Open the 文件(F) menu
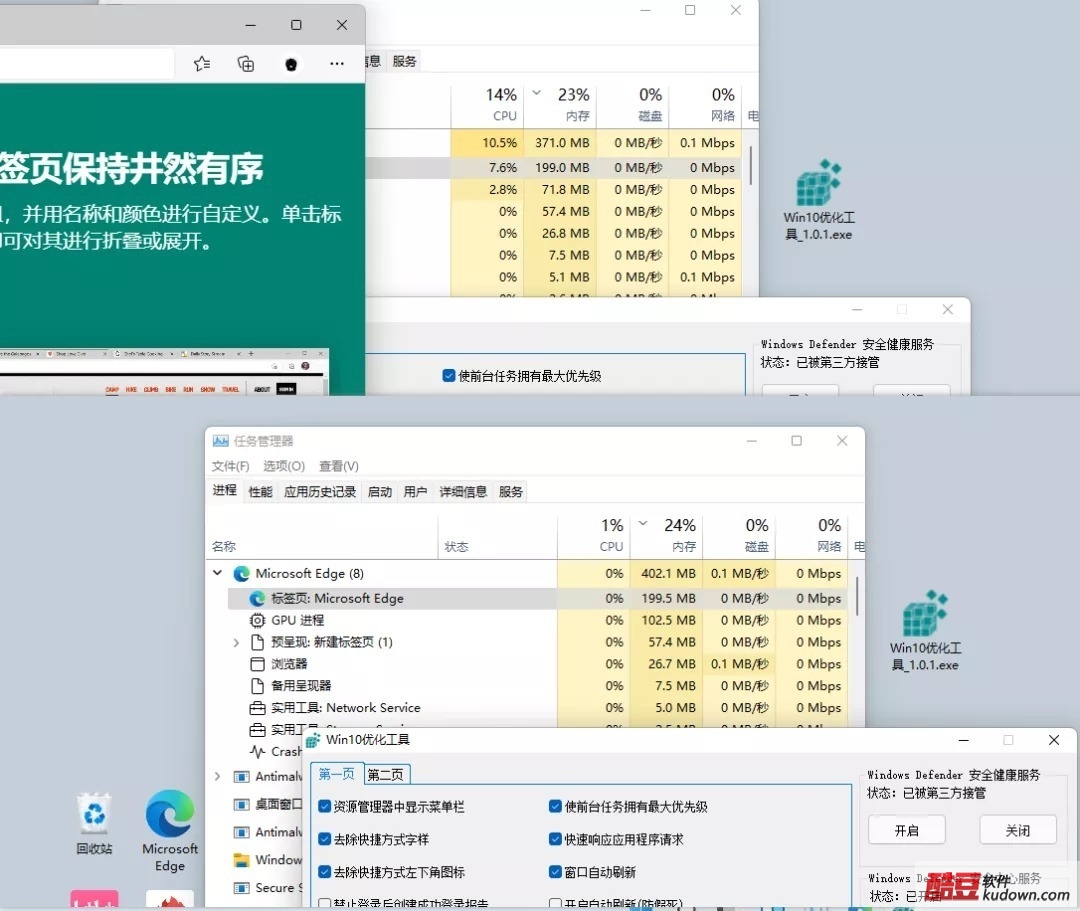This screenshot has width=1080, height=911. [231, 466]
